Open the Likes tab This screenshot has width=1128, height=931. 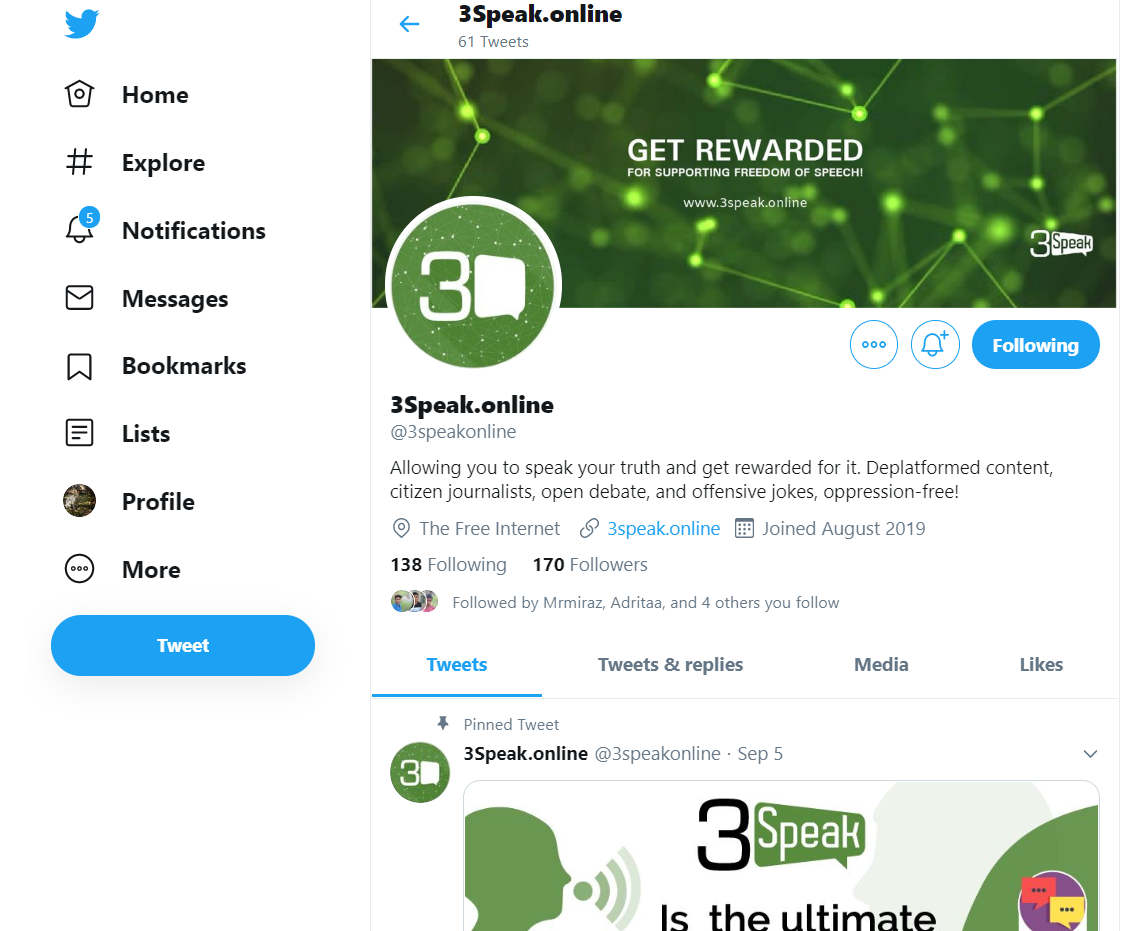click(1040, 665)
